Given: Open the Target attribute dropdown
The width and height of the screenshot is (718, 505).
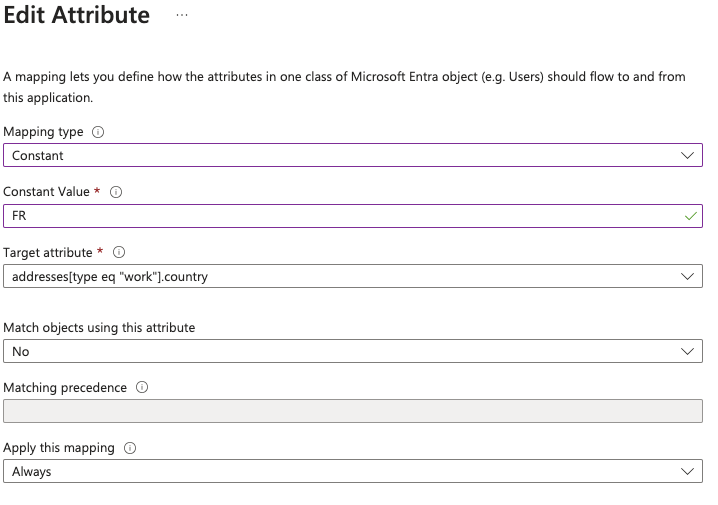Looking at the screenshot, I should click(x=353, y=276).
